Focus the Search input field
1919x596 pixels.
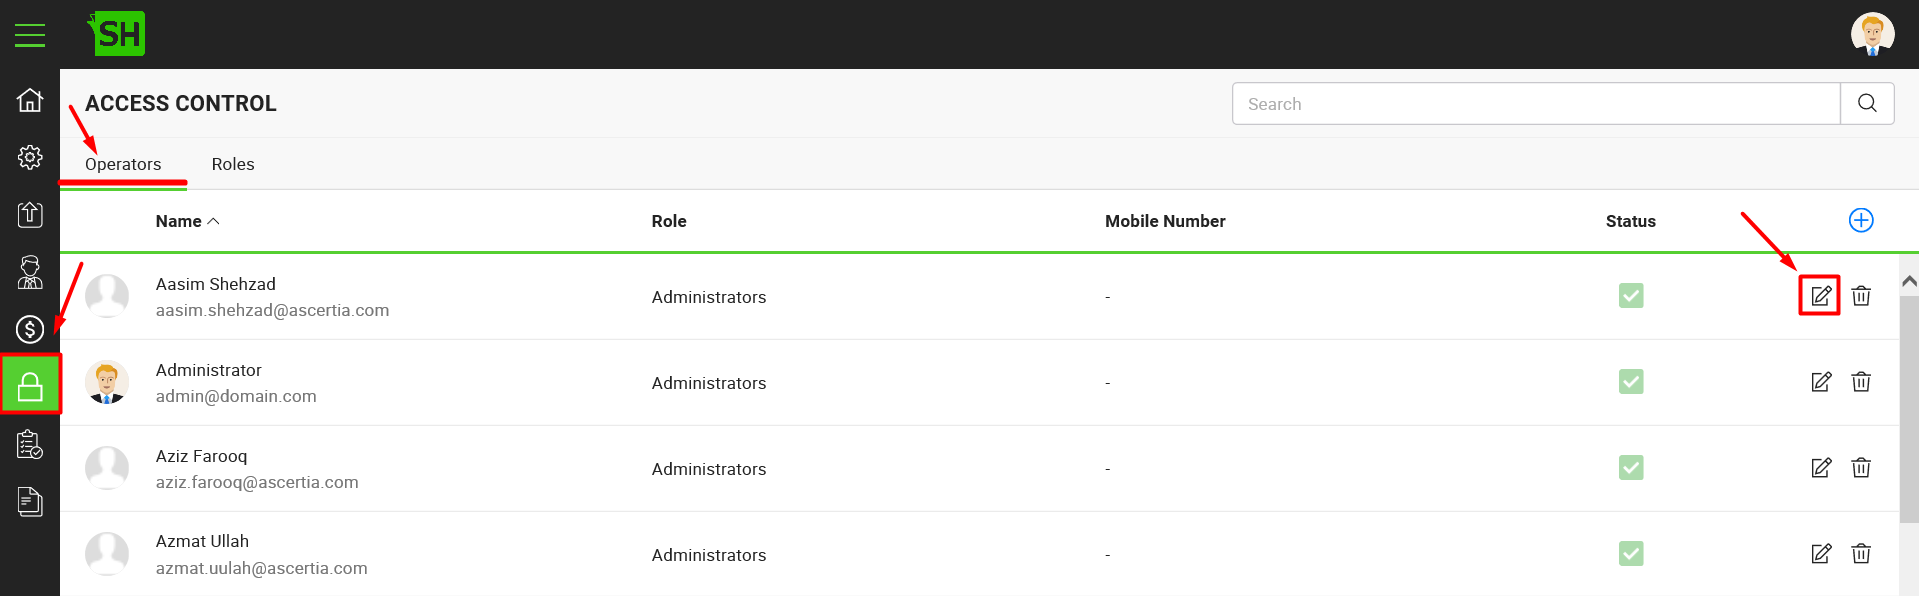pyautogui.click(x=1536, y=104)
